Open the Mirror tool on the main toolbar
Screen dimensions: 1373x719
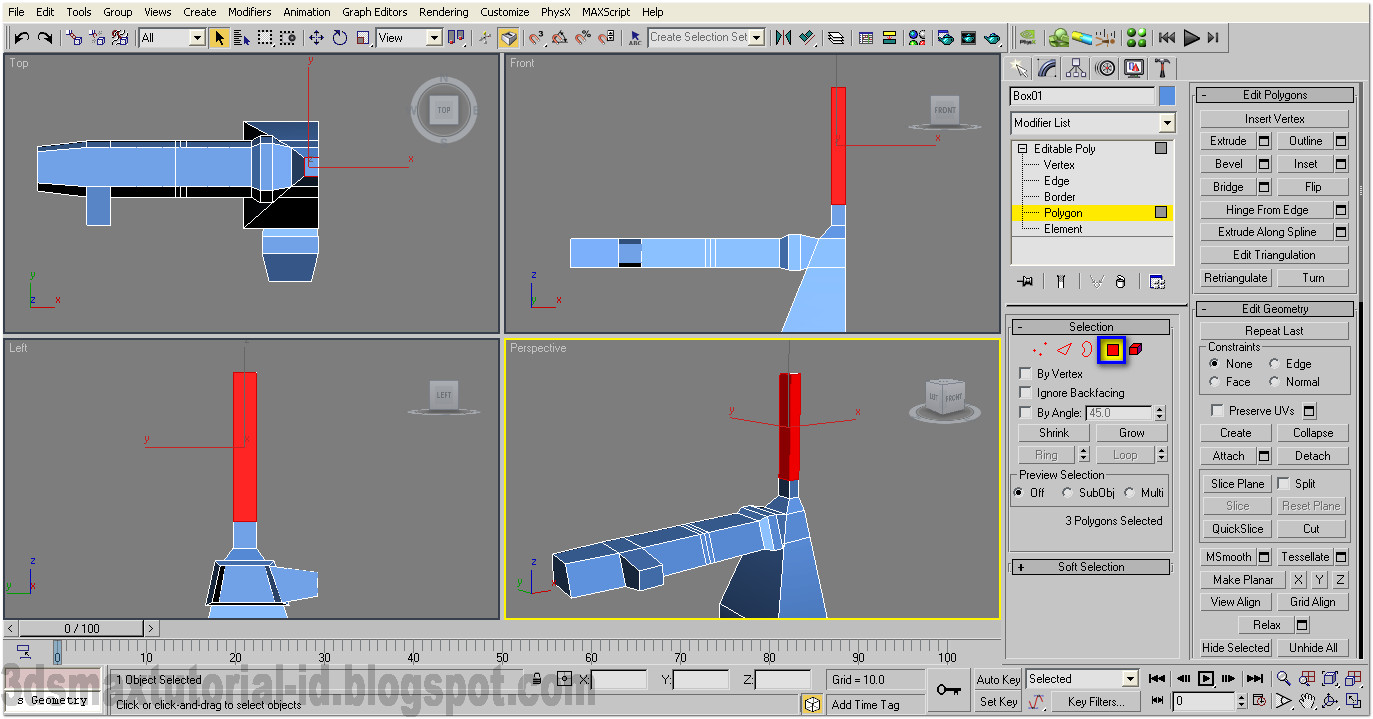coord(782,37)
